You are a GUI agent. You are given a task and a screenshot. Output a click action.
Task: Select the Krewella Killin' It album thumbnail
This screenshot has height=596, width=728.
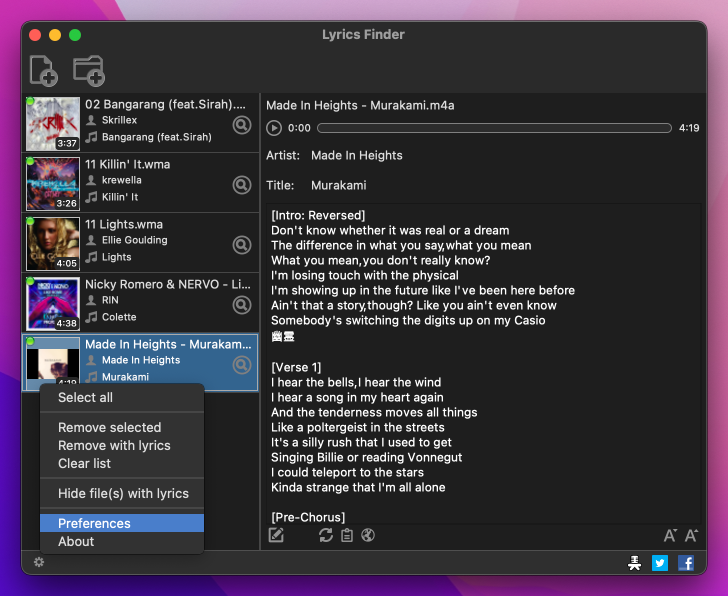click(x=53, y=184)
